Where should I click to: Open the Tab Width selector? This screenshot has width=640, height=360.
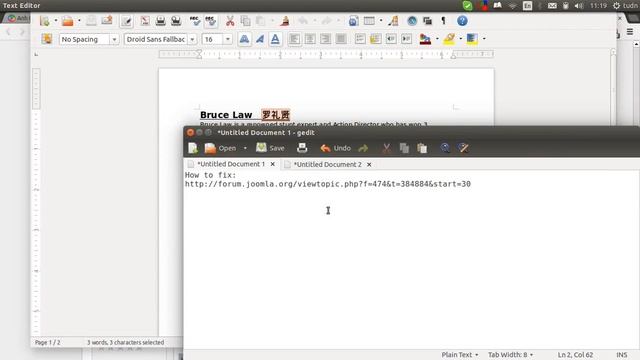click(511, 355)
